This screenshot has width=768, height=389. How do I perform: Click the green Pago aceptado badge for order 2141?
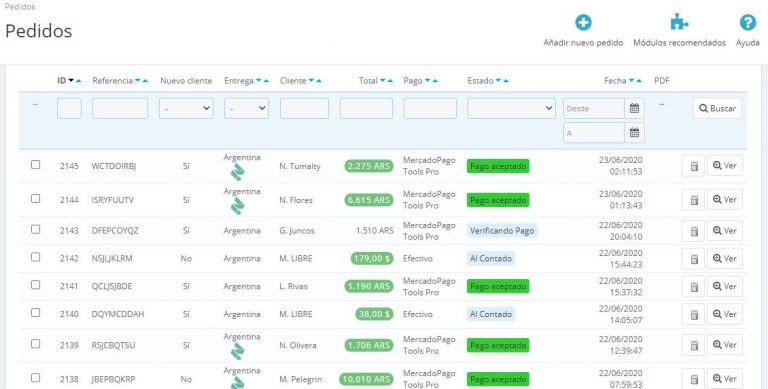[x=498, y=287]
